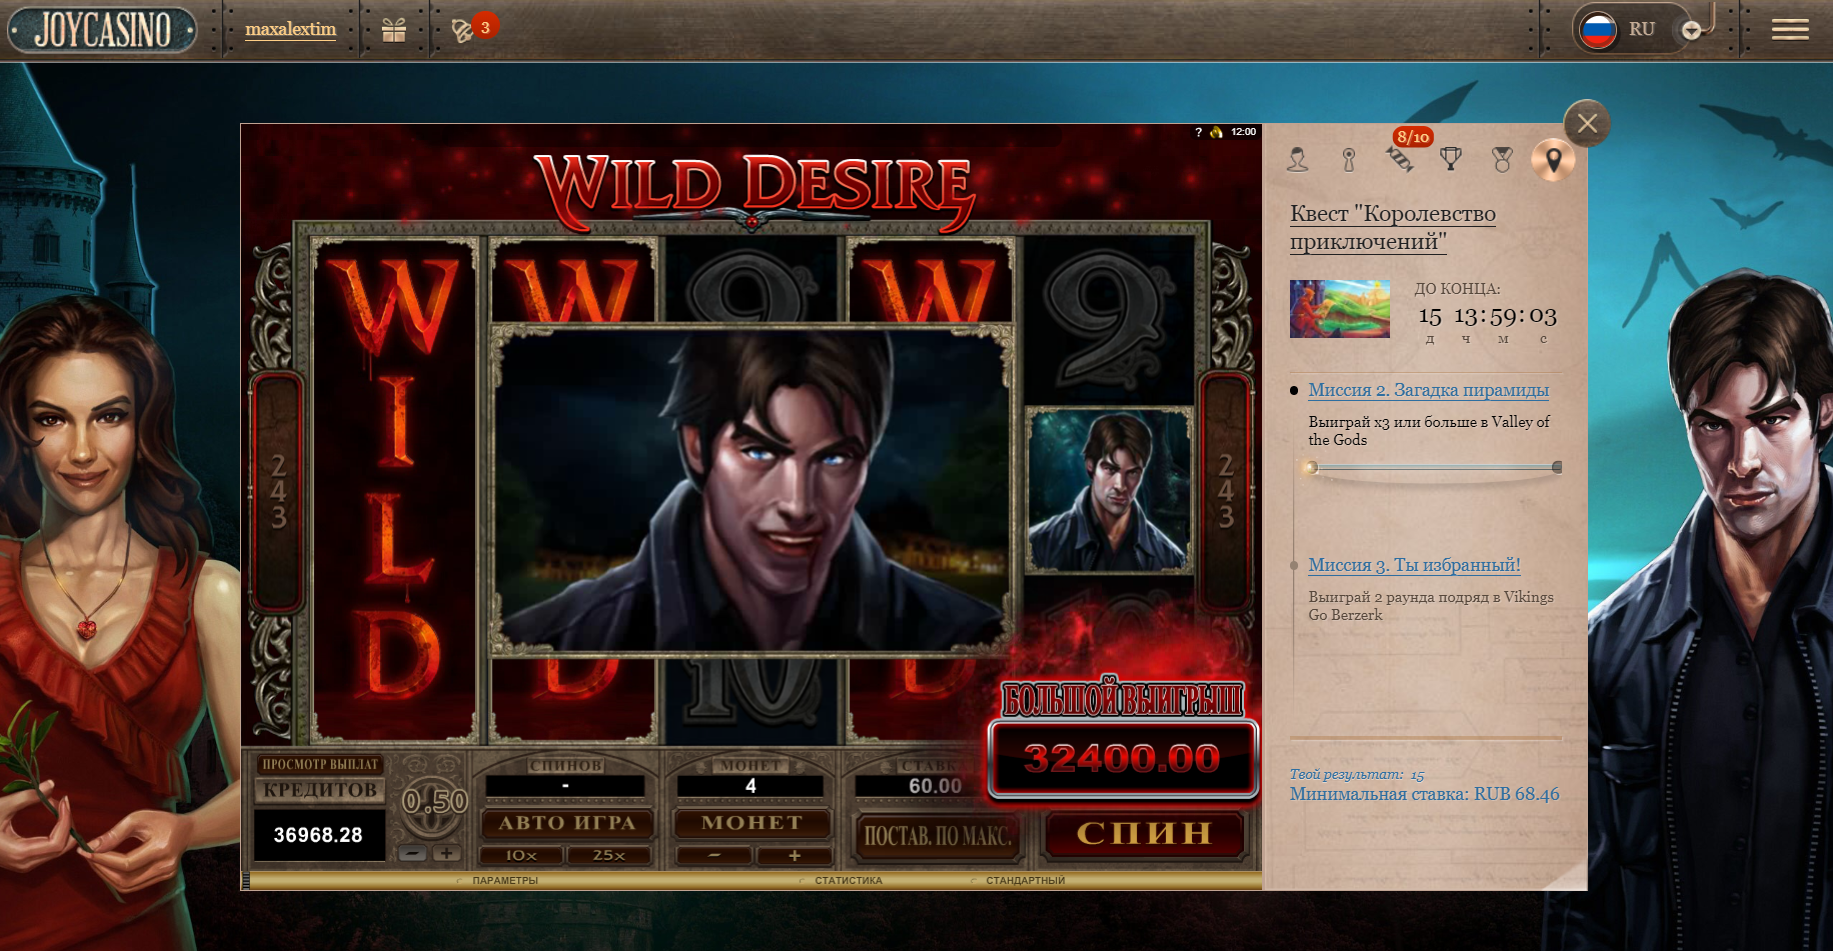Click the Russian flag language icon
The image size is (1833, 951).
click(1598, 30)
